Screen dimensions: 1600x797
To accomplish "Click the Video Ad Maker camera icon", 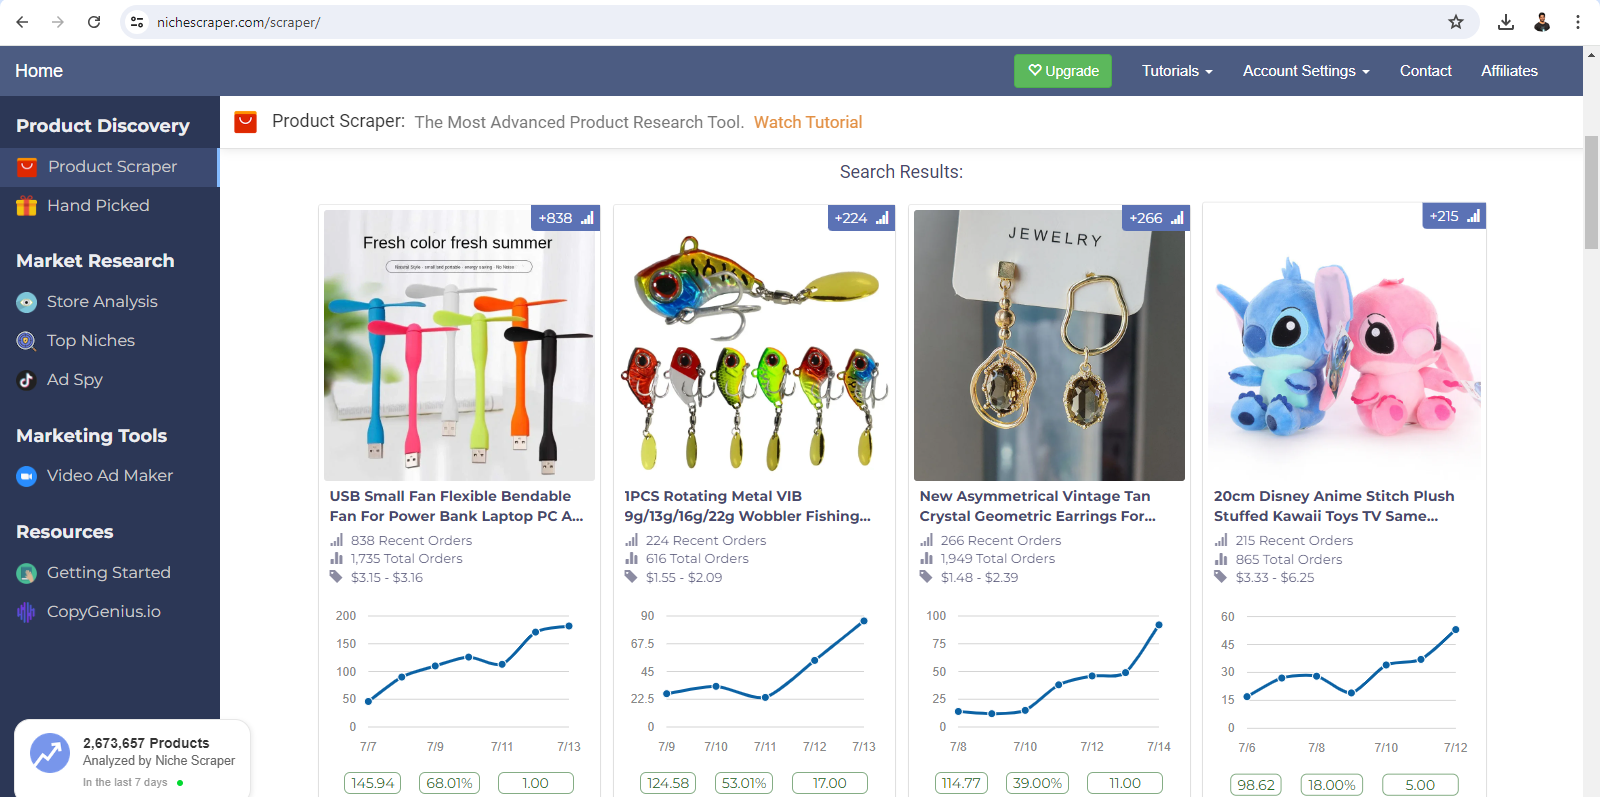I will [27, 476].
